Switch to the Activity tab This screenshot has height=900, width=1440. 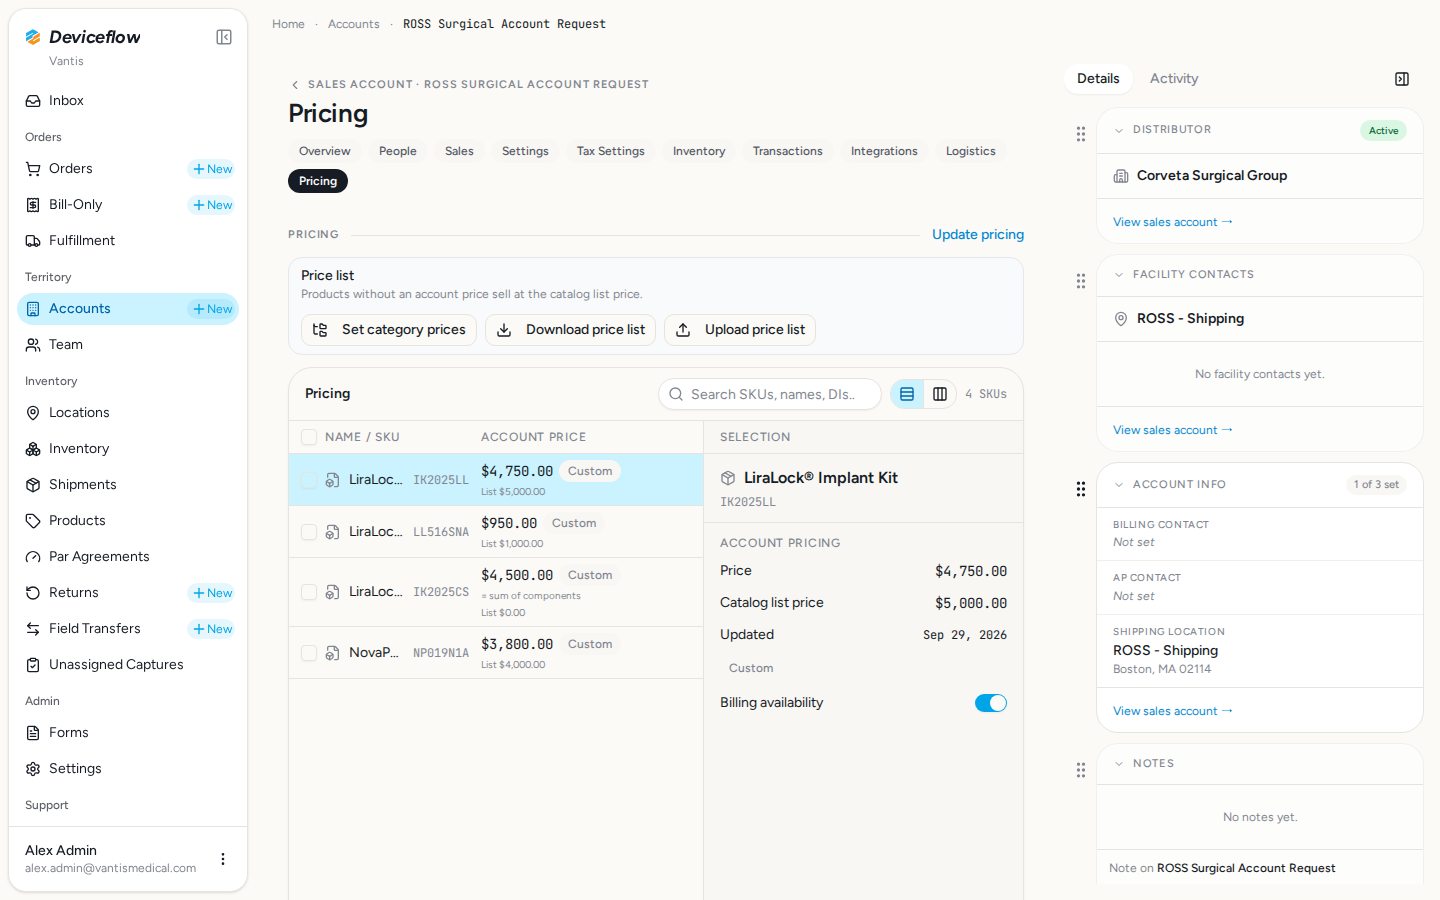(1174, 79)
